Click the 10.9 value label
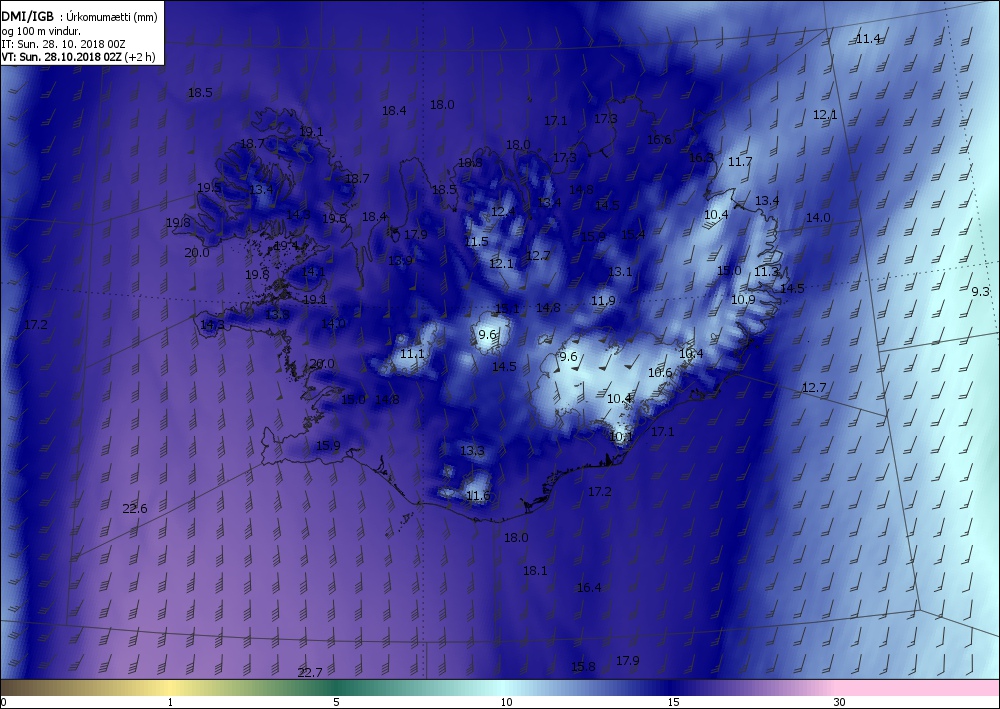Screen dimensions: 1000x709 click(743, 299)
